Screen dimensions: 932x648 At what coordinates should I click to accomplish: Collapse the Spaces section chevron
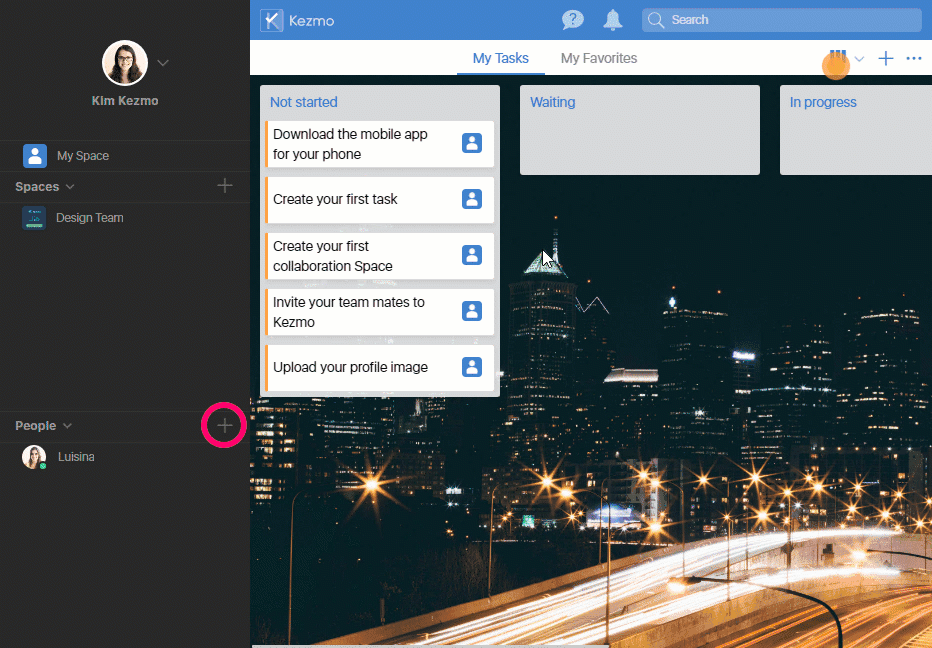(70, 187)
